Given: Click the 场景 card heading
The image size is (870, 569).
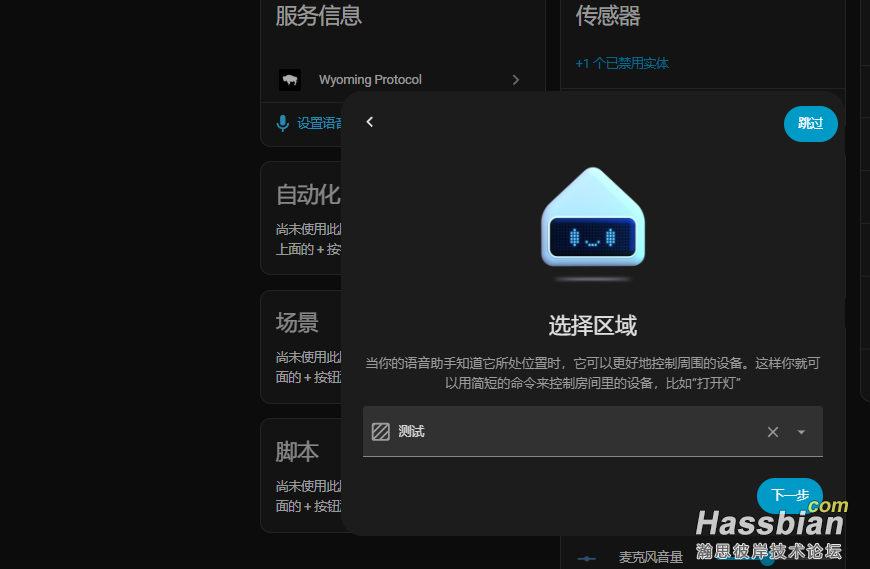Looking at the screenshot, I should click(x=297, y=323).
